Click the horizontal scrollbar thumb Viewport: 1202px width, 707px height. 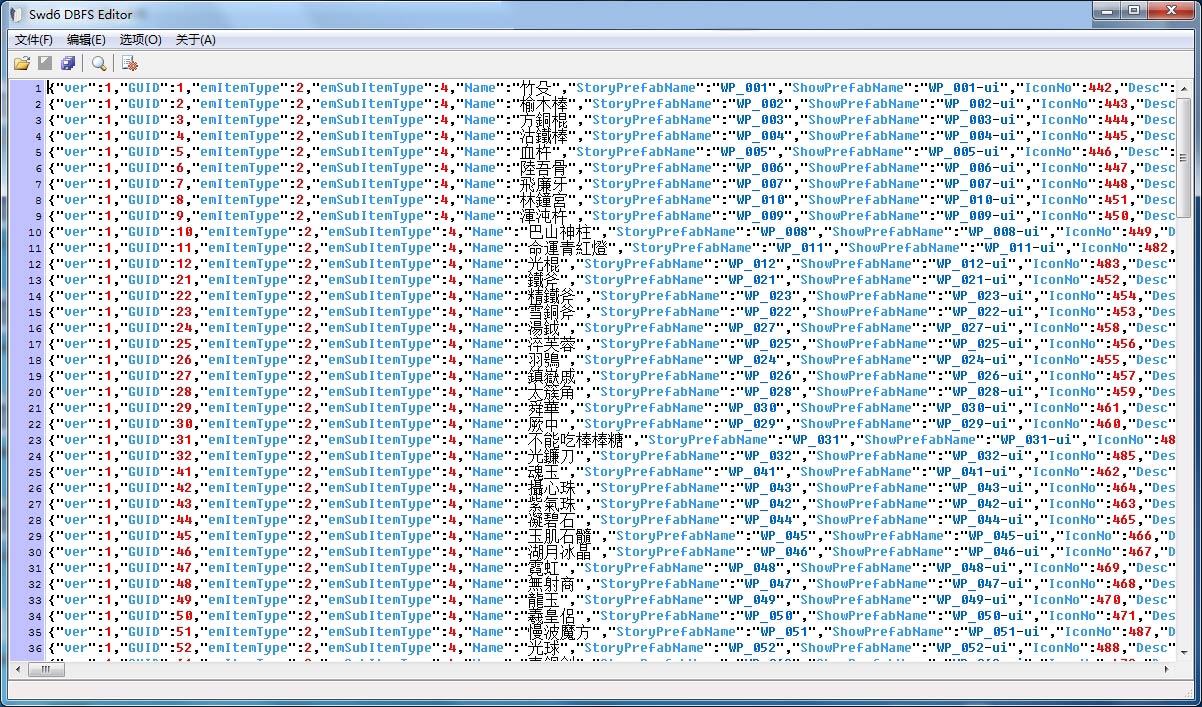pos(45,670)
